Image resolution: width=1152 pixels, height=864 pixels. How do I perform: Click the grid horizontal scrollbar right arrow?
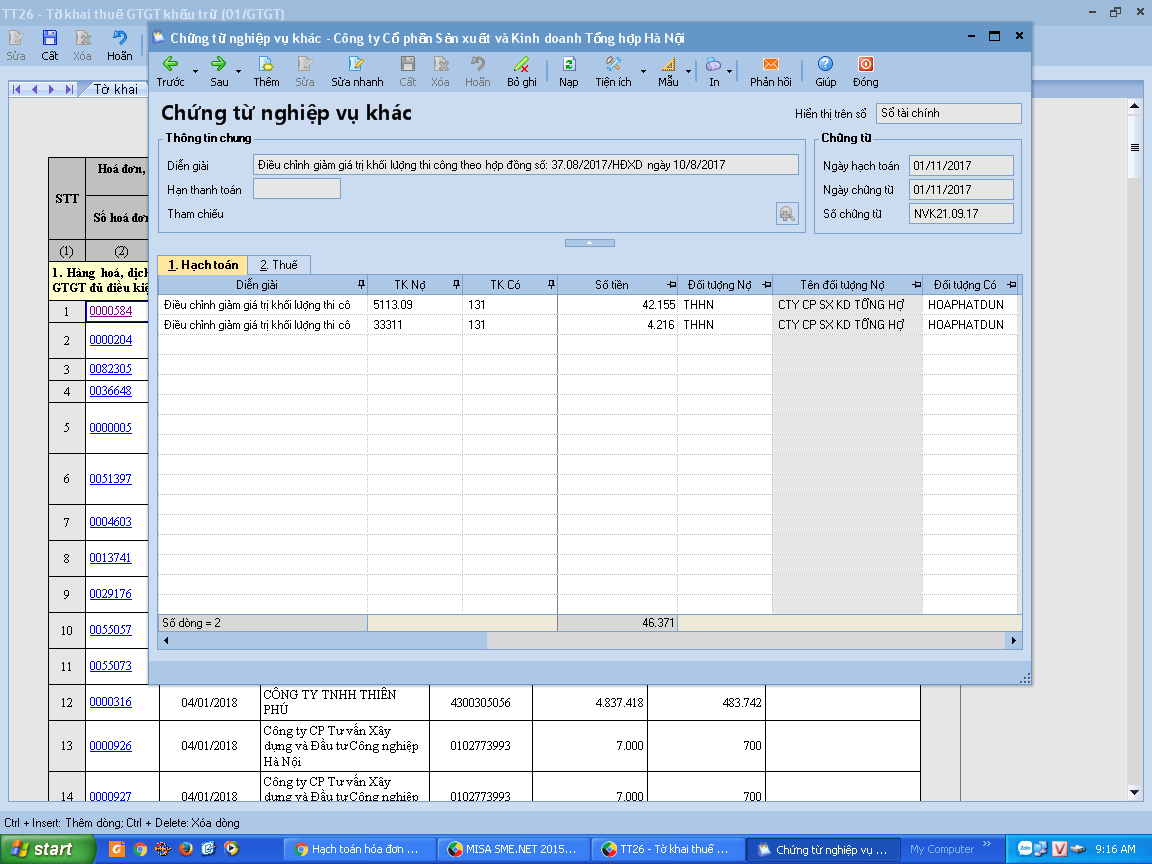point(1014,641)
